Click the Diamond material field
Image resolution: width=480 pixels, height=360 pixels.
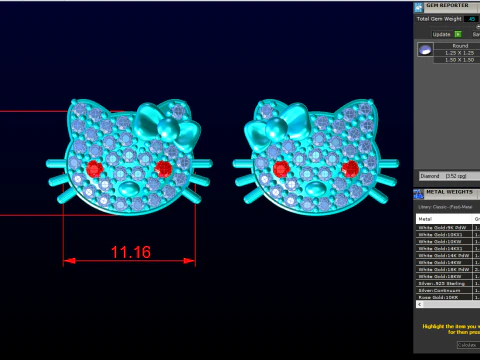pyautogui.click(x=450, y=176)
